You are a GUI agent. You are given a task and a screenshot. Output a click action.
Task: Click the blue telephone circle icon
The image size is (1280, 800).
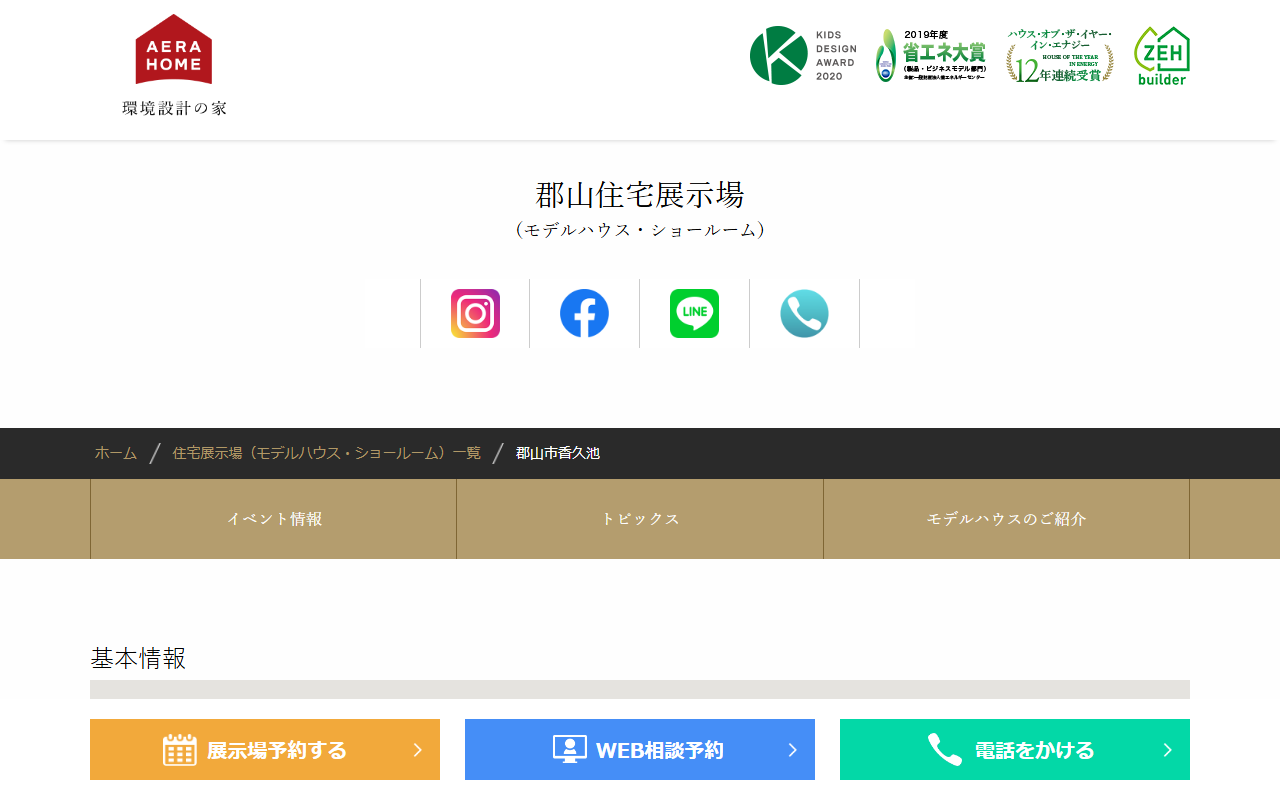(x=804, y=313)
